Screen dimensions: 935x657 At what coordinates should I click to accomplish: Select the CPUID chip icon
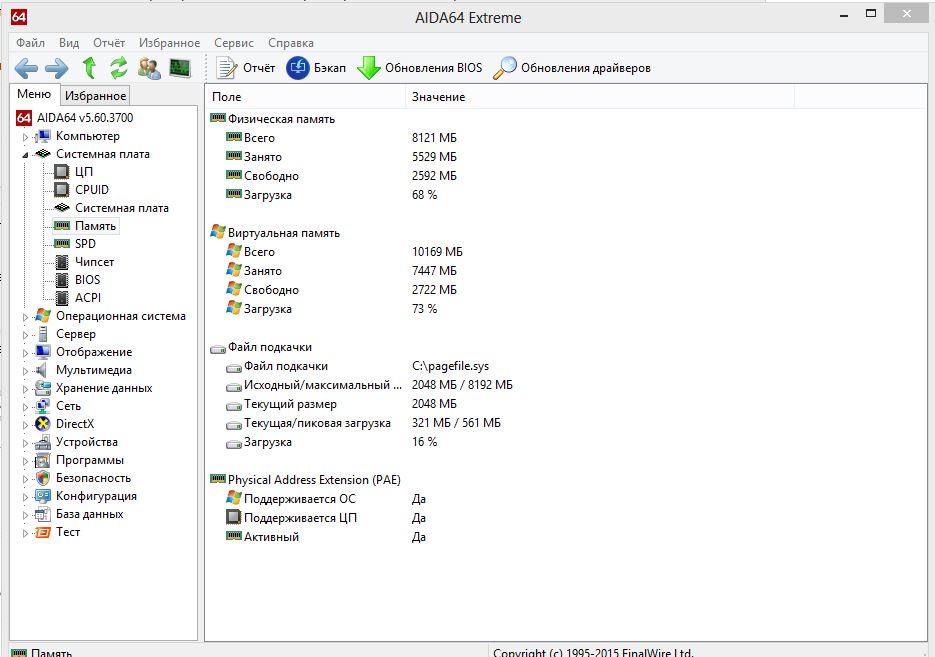(61, 190)
